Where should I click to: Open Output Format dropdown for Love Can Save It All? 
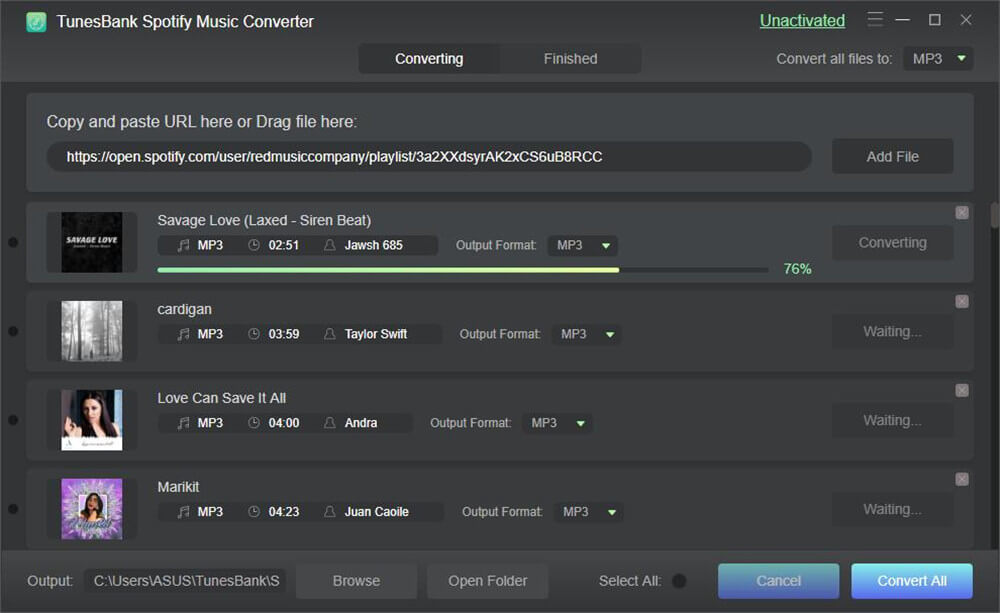point(557,423)
